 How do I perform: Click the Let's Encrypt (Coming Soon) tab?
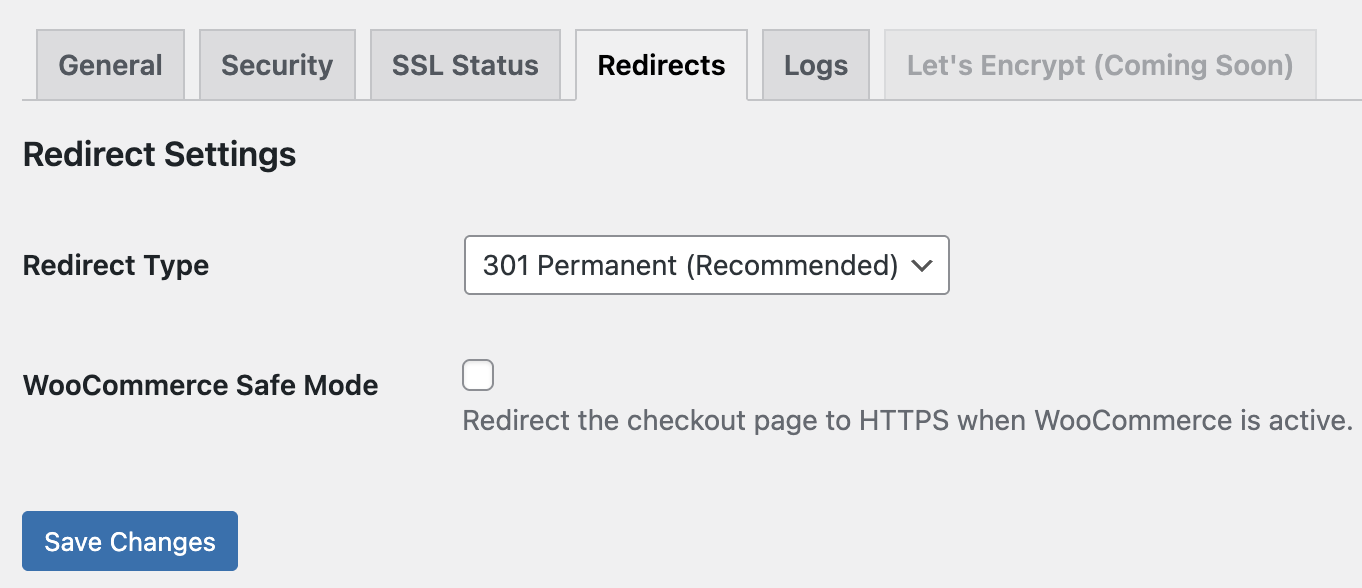(x=1098, y=64)
